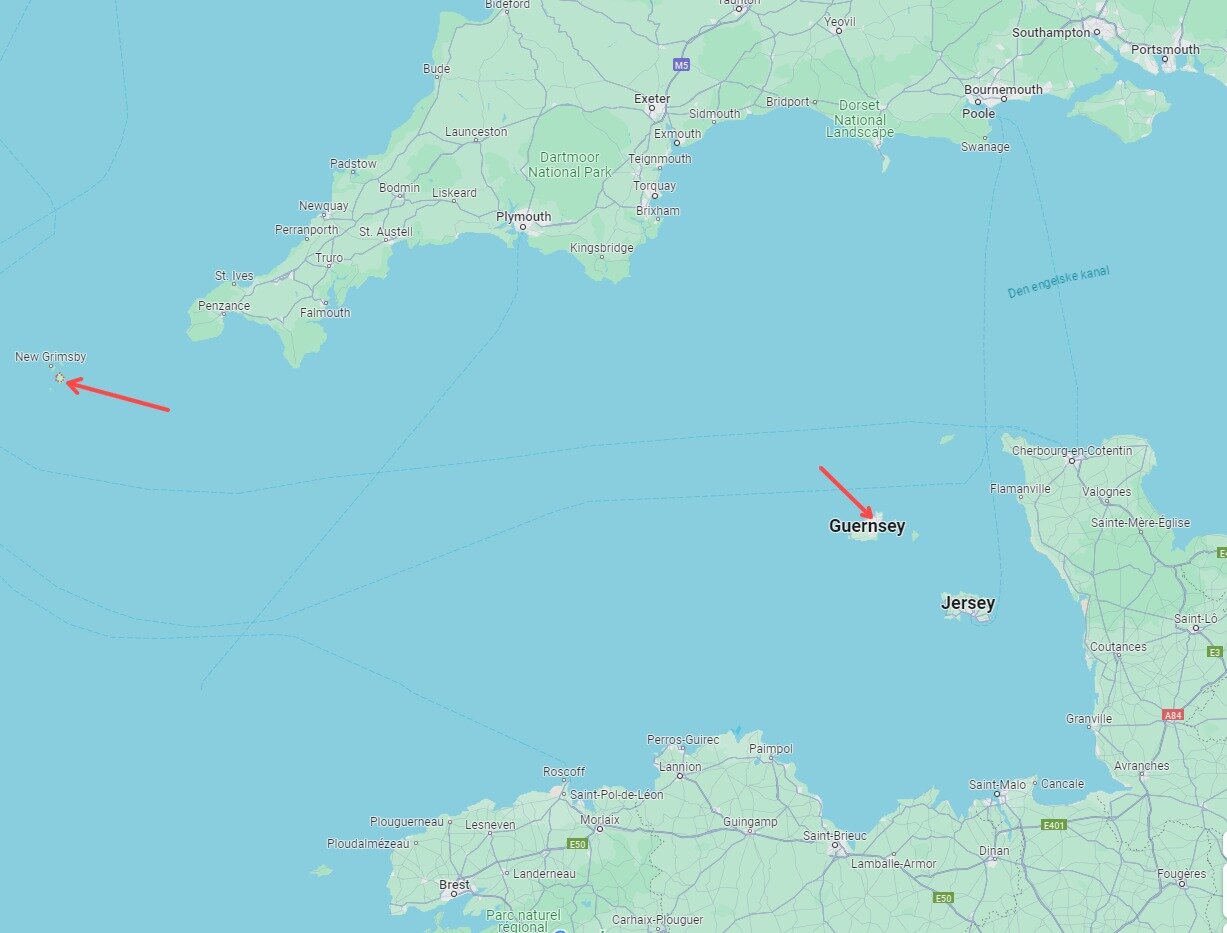Select the Bournemouth city label
This screenshot has width=1227, height=933.
(x=1003, y=89)
